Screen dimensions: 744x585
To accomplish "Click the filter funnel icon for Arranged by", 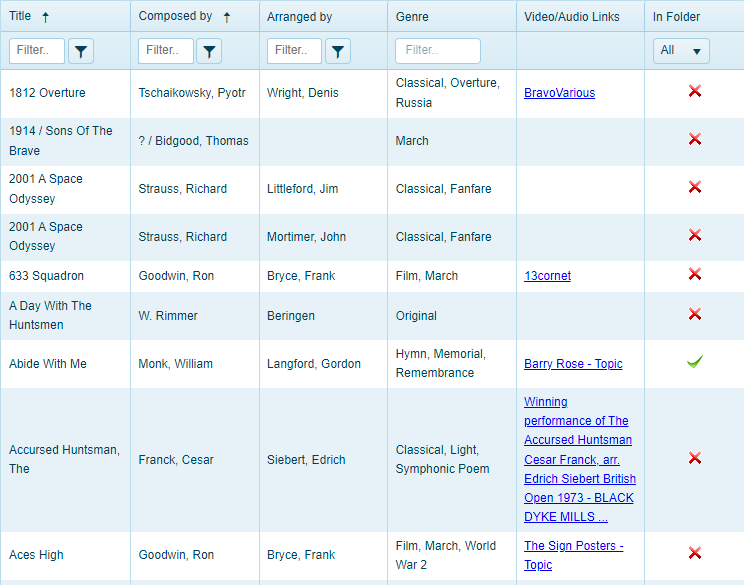I will pos(338,51).
